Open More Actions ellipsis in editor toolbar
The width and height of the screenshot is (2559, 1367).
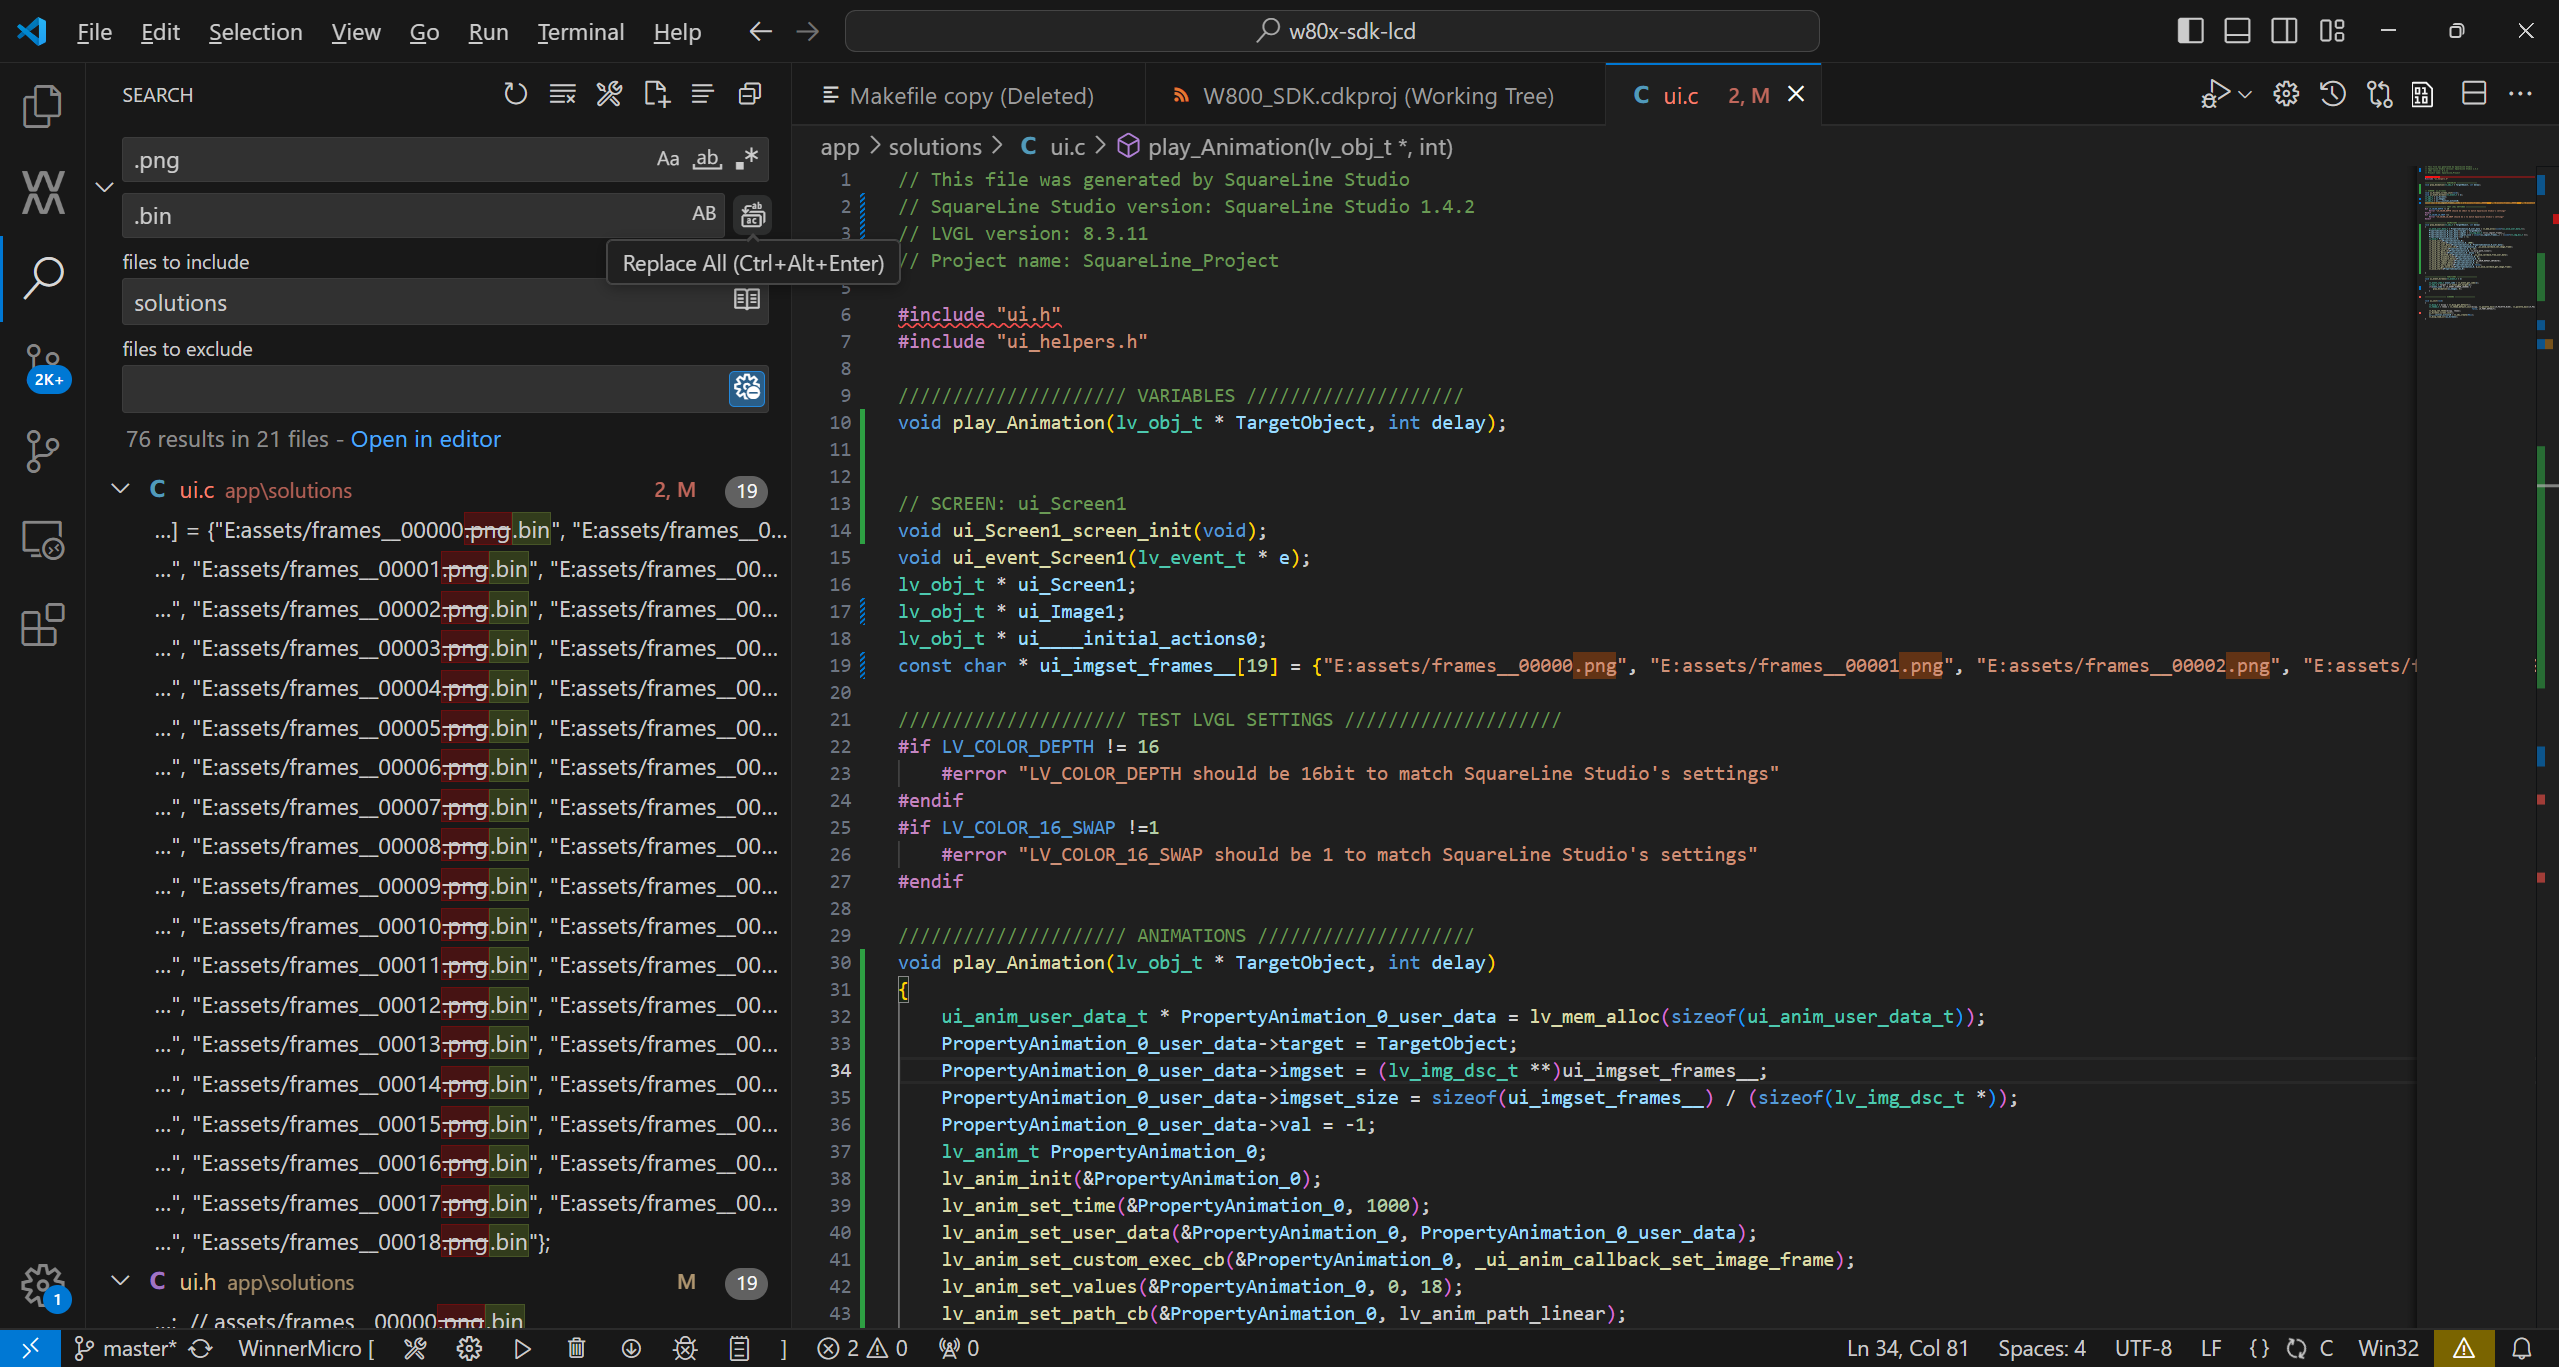point(2520,94)
